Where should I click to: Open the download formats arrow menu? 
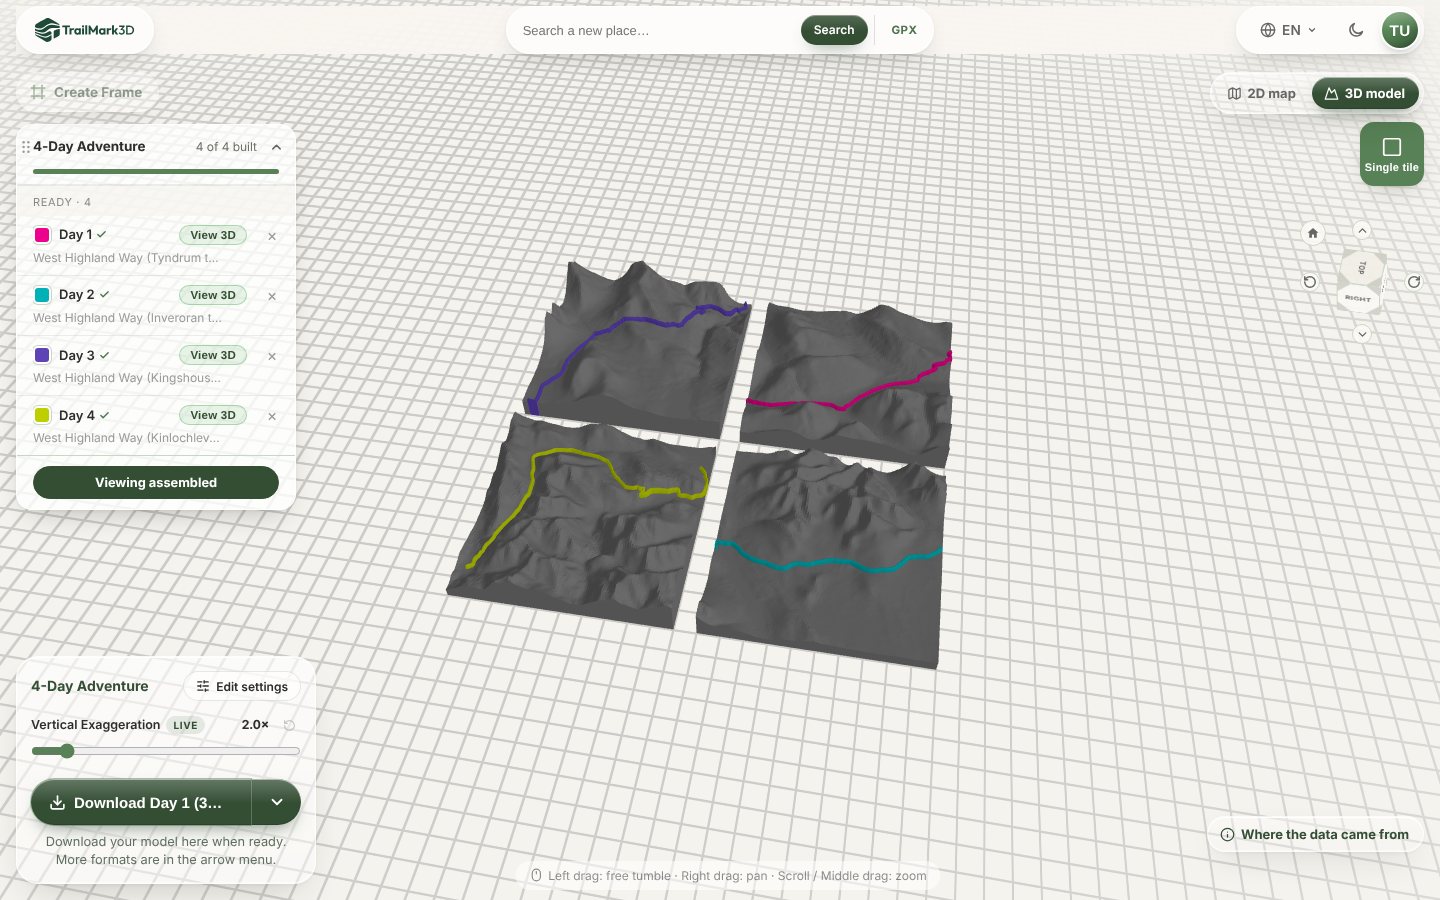[277, 802]
